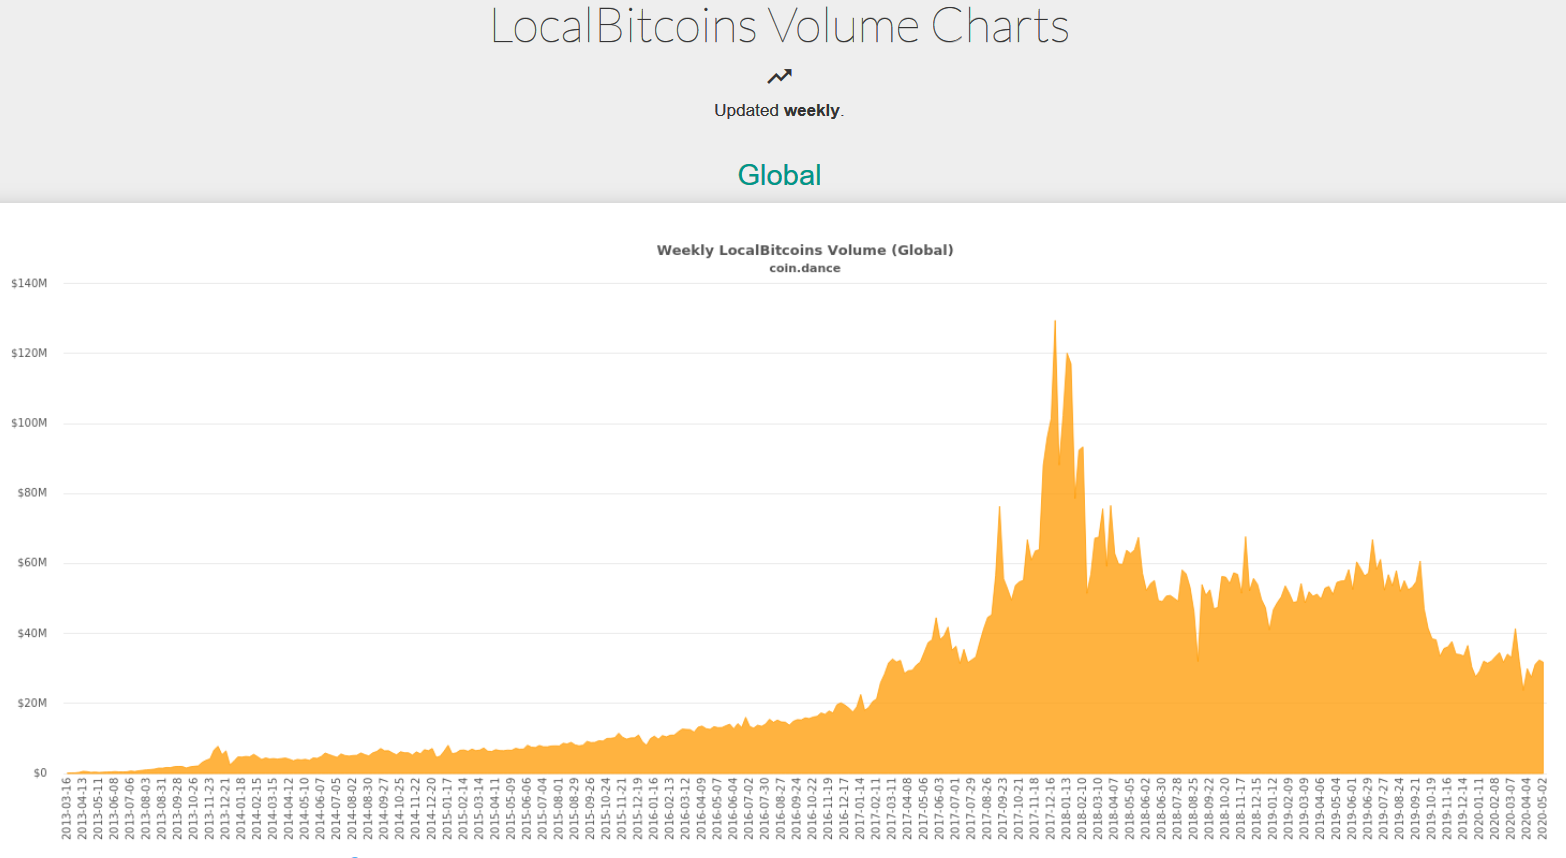Viewport: 1566px width, 858px height.
Task: Click the $20M y-axis label
Action: [x=32, y=703]
